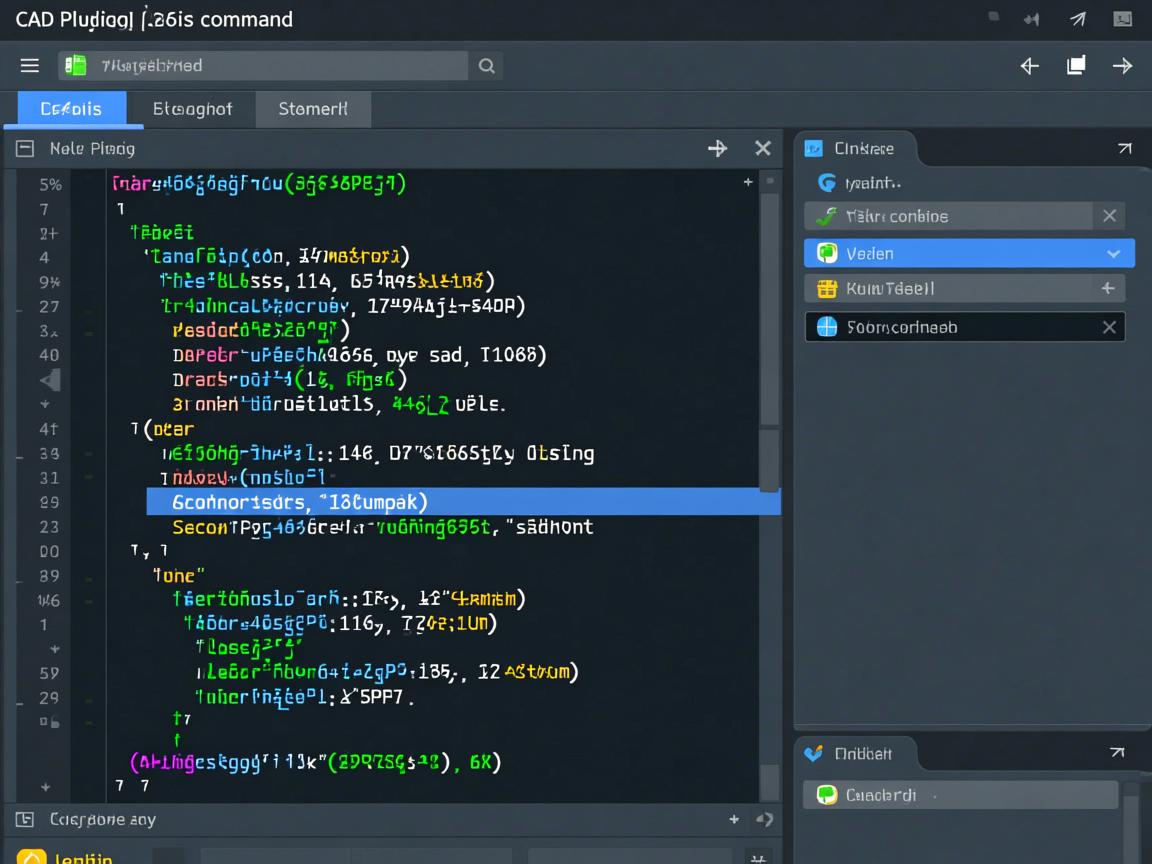Open the Vealen dropdown chevron
The height and width of the screenshot is (864, 1152).
coord(1113,254)
